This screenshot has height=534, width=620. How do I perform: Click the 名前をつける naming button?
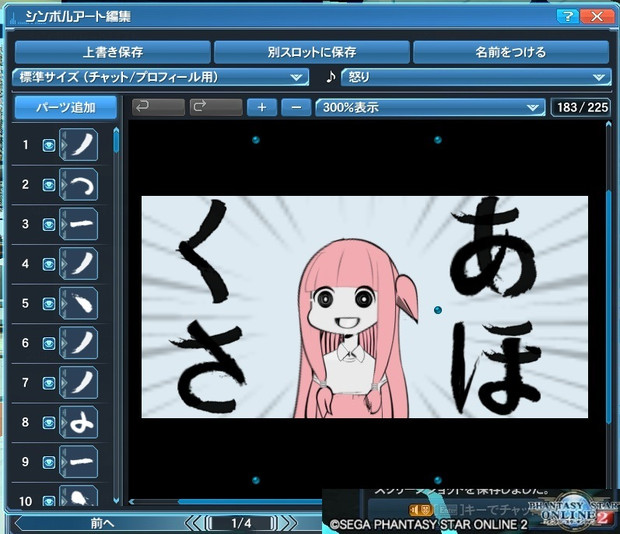tap(510, 52)
